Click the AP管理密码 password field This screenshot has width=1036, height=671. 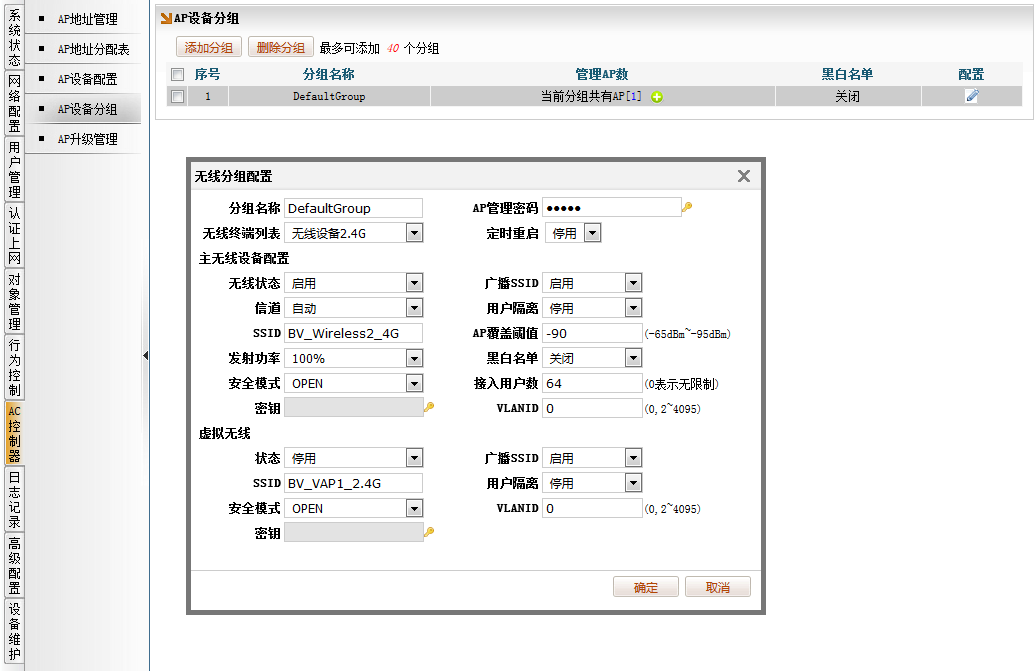click(x=612, y=207)
